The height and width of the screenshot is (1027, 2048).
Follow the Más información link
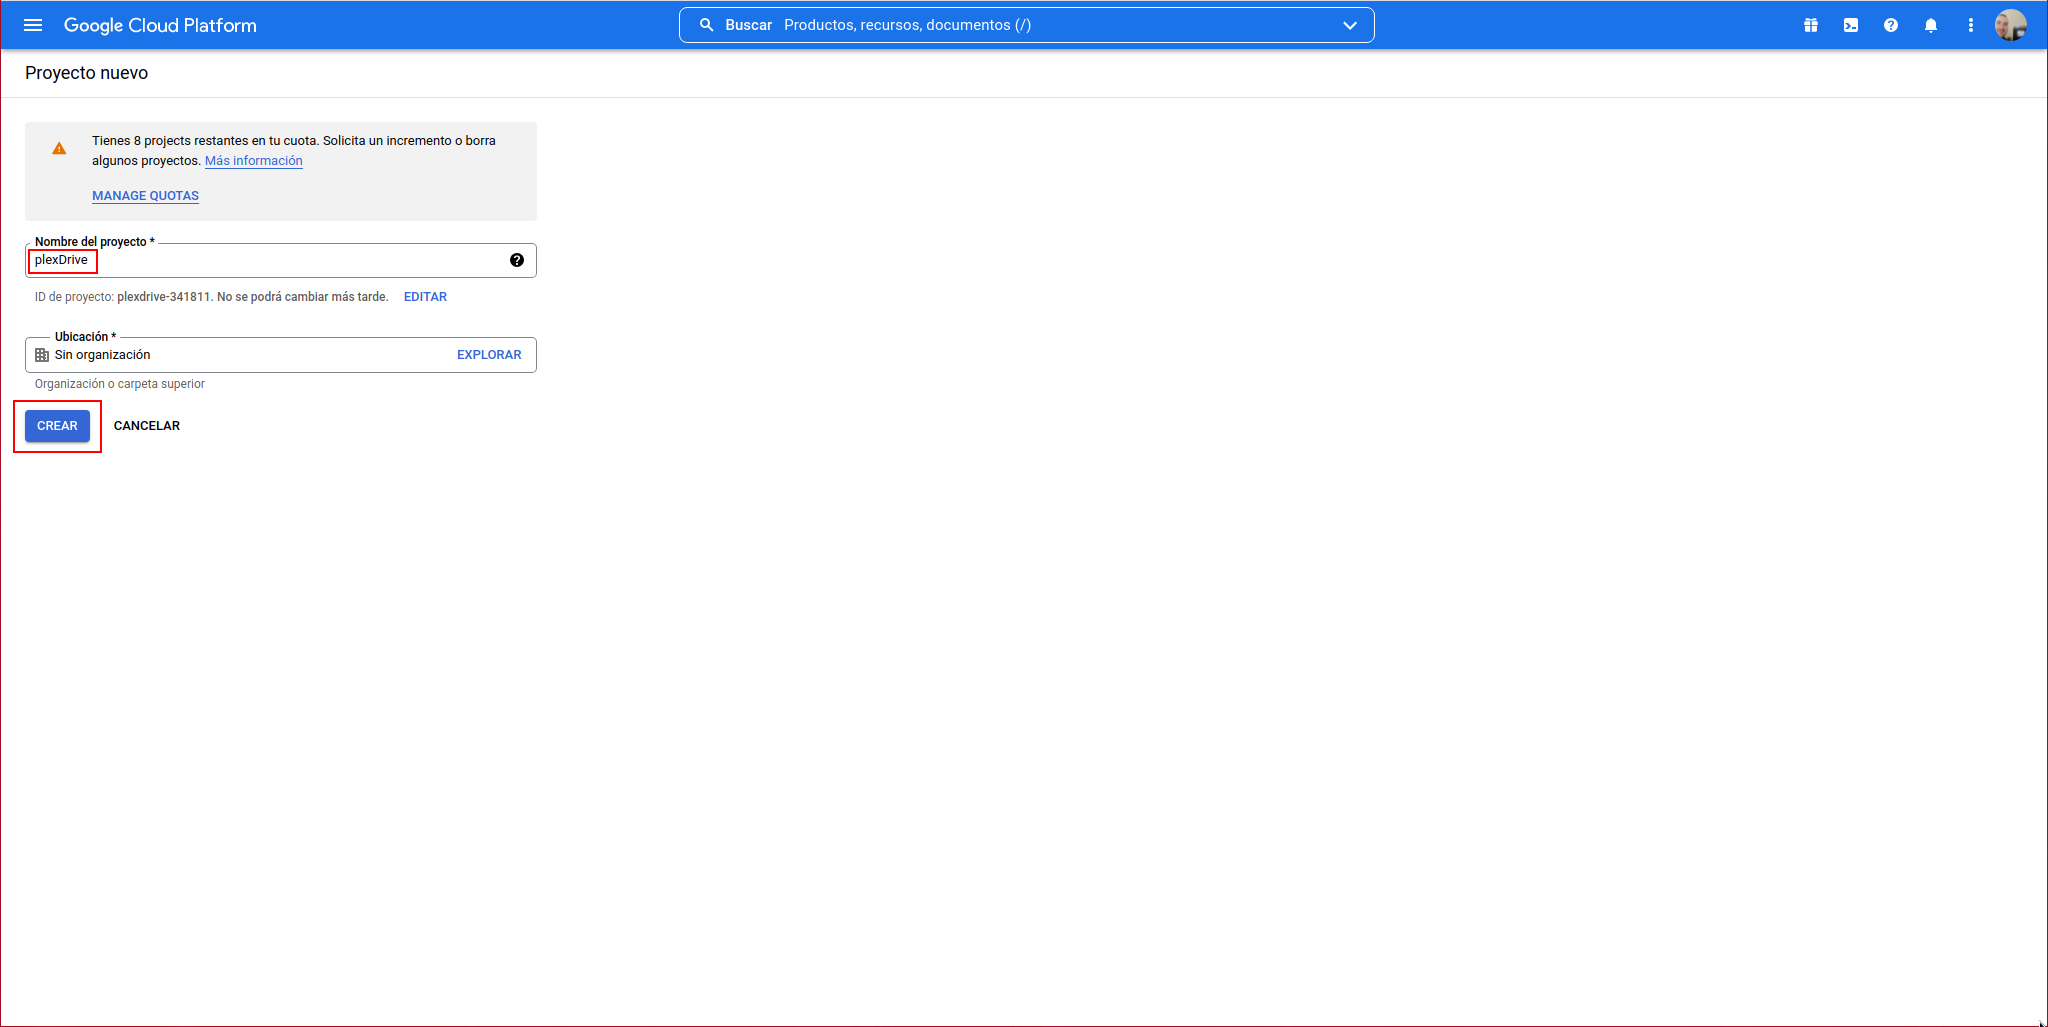[253, 161]
